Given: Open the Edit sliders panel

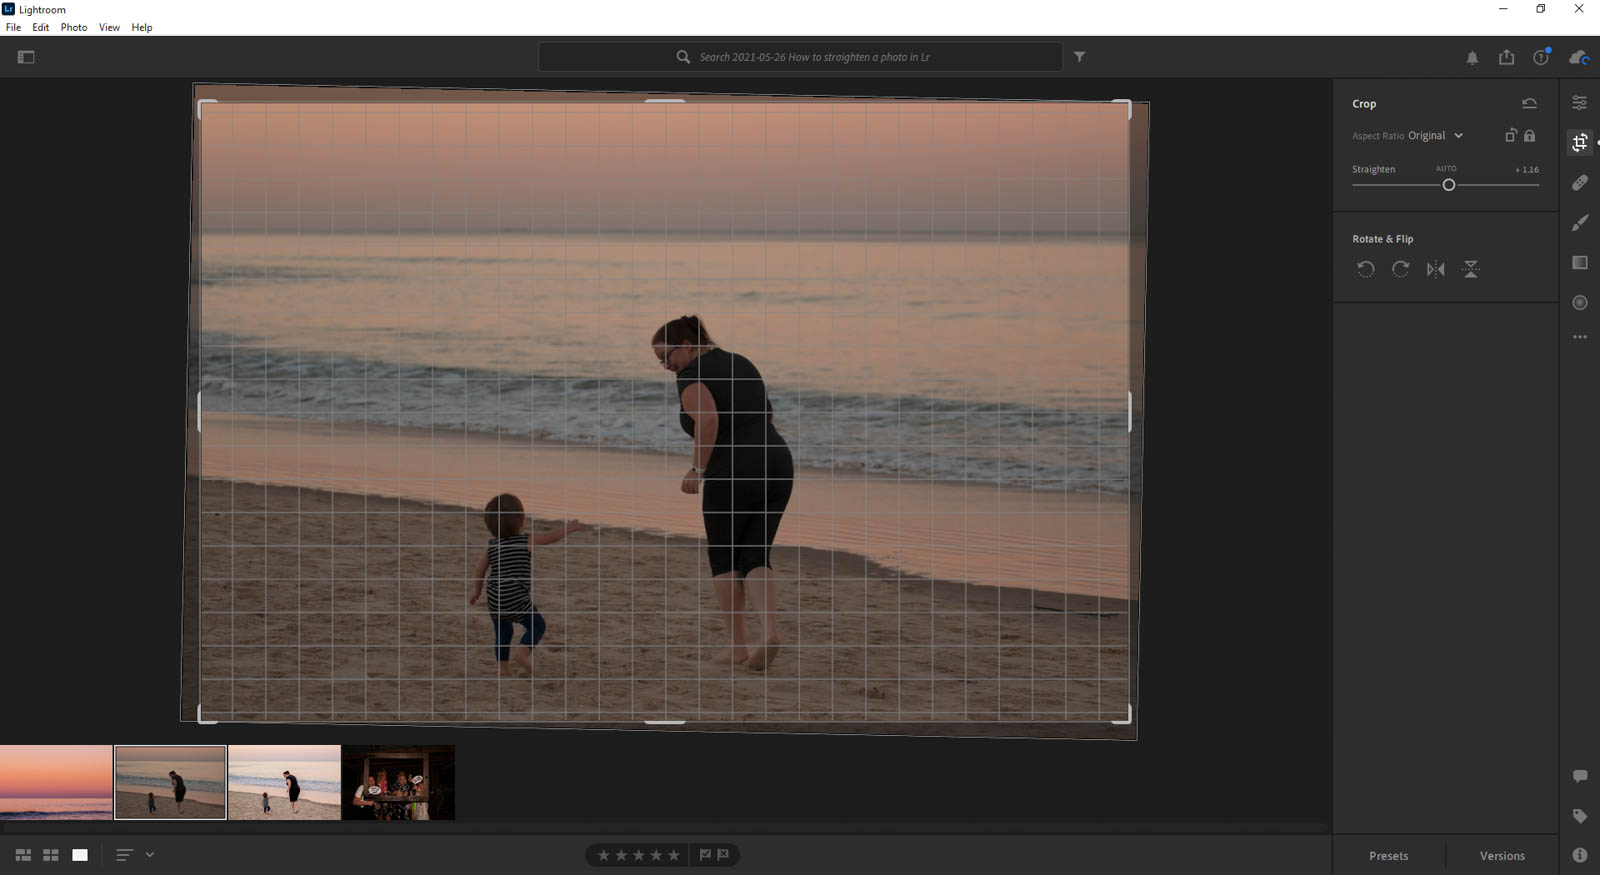Looking at the screenshot, I should pyautogui.click(x=1580, y=103).
